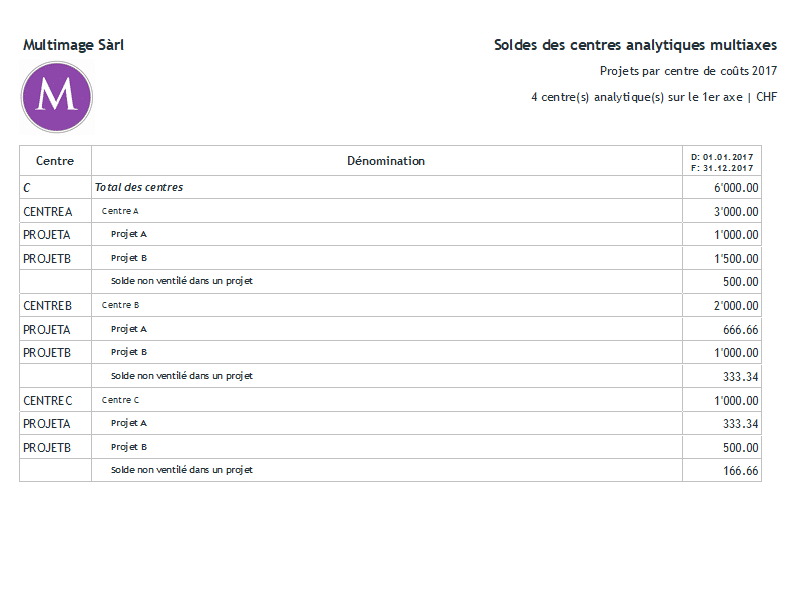
Task: Click the 3'000.00 amount
Action: coord(736,211)
